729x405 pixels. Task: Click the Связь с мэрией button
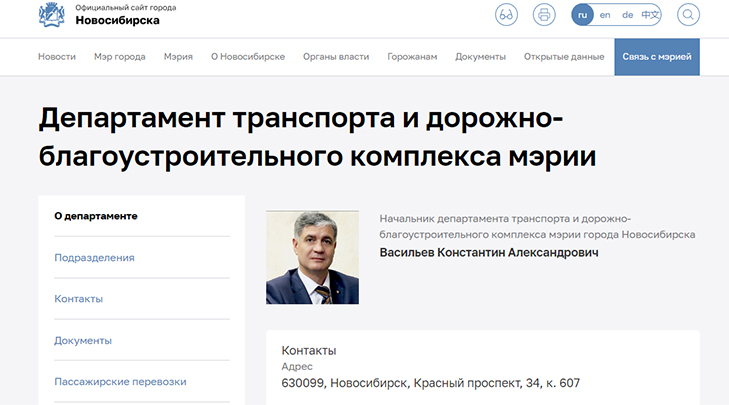tap(657, 57)
